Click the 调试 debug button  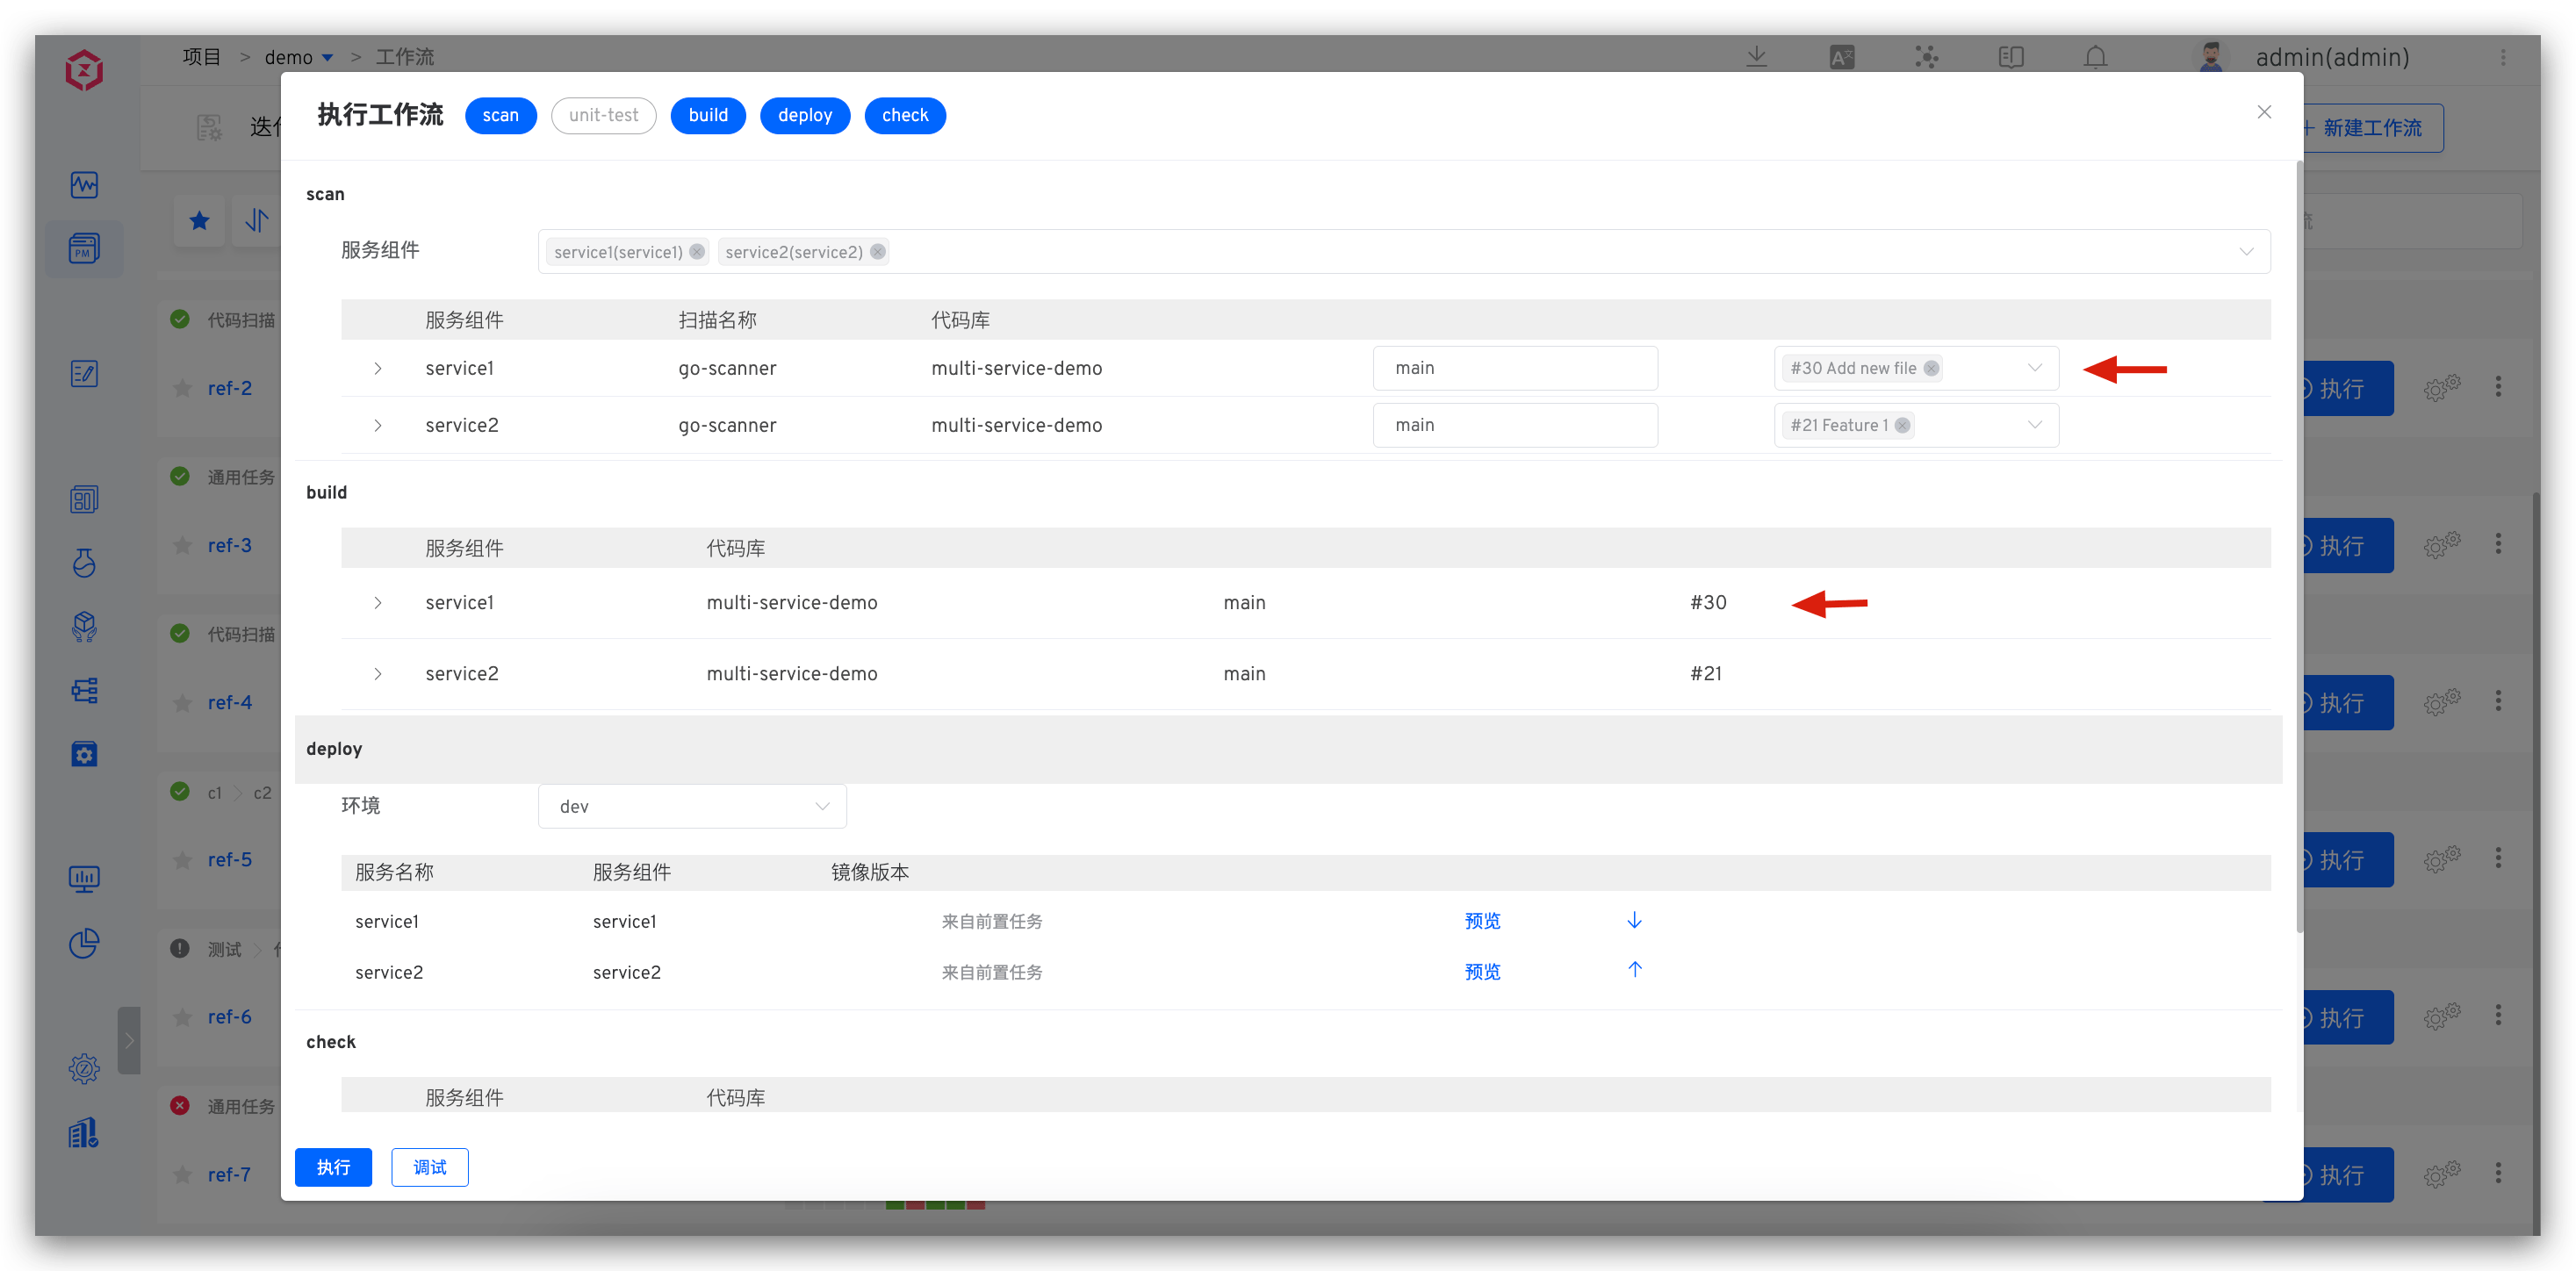430,1167
